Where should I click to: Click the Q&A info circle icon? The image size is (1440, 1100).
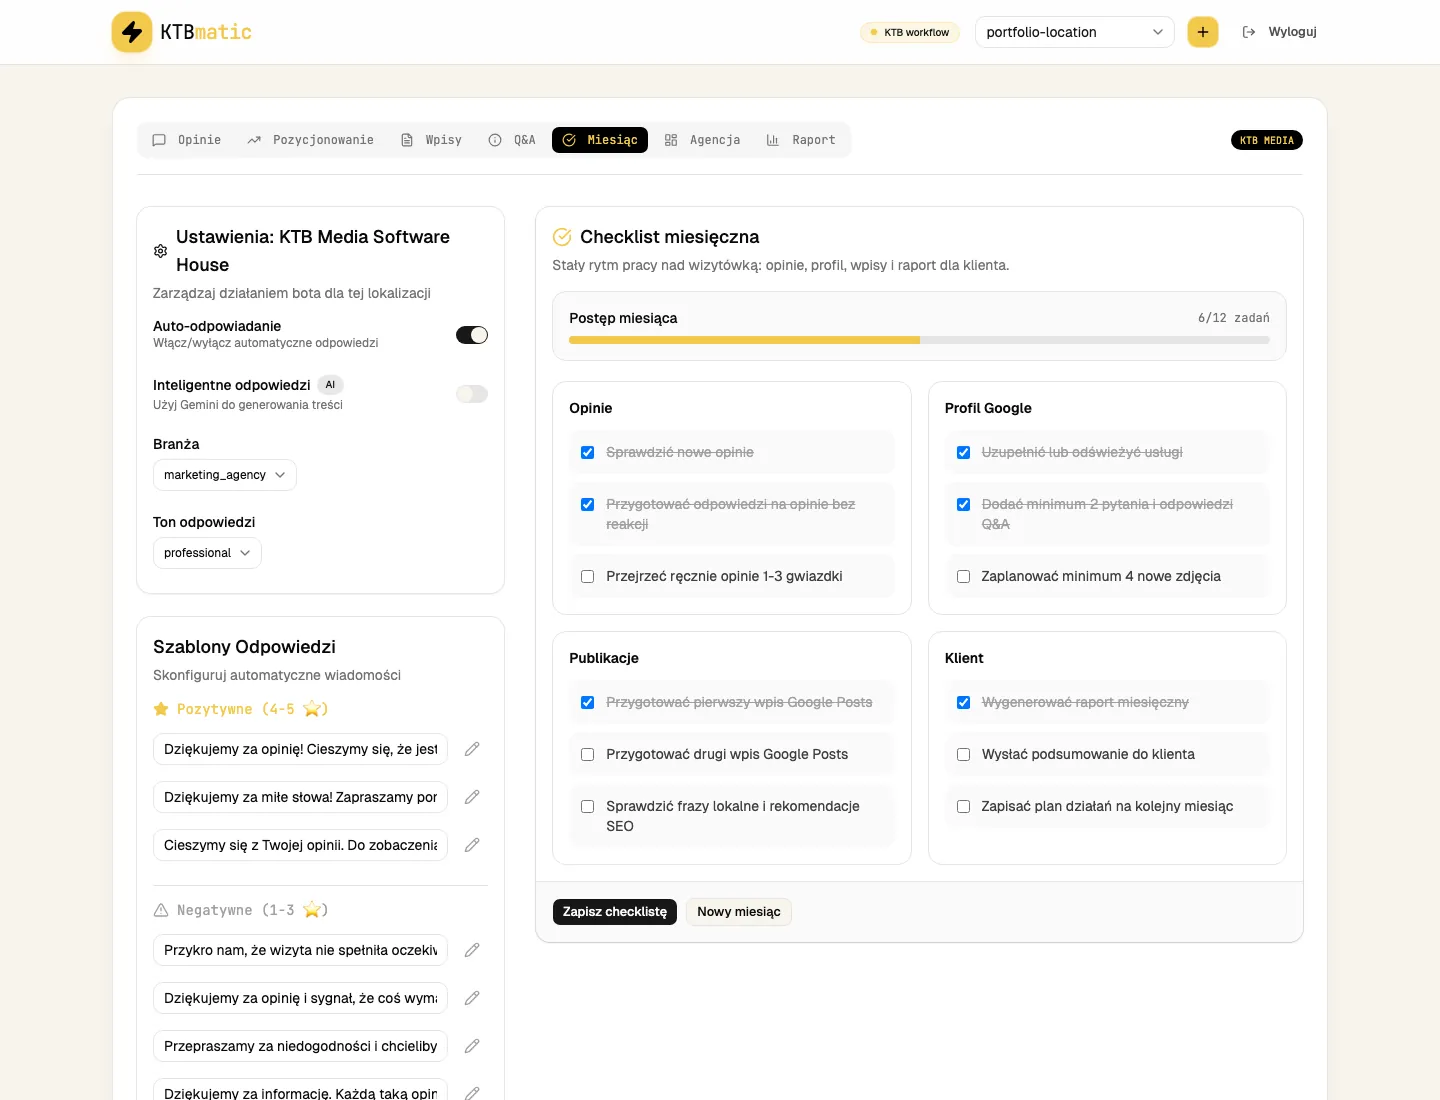tap(495, 140)
